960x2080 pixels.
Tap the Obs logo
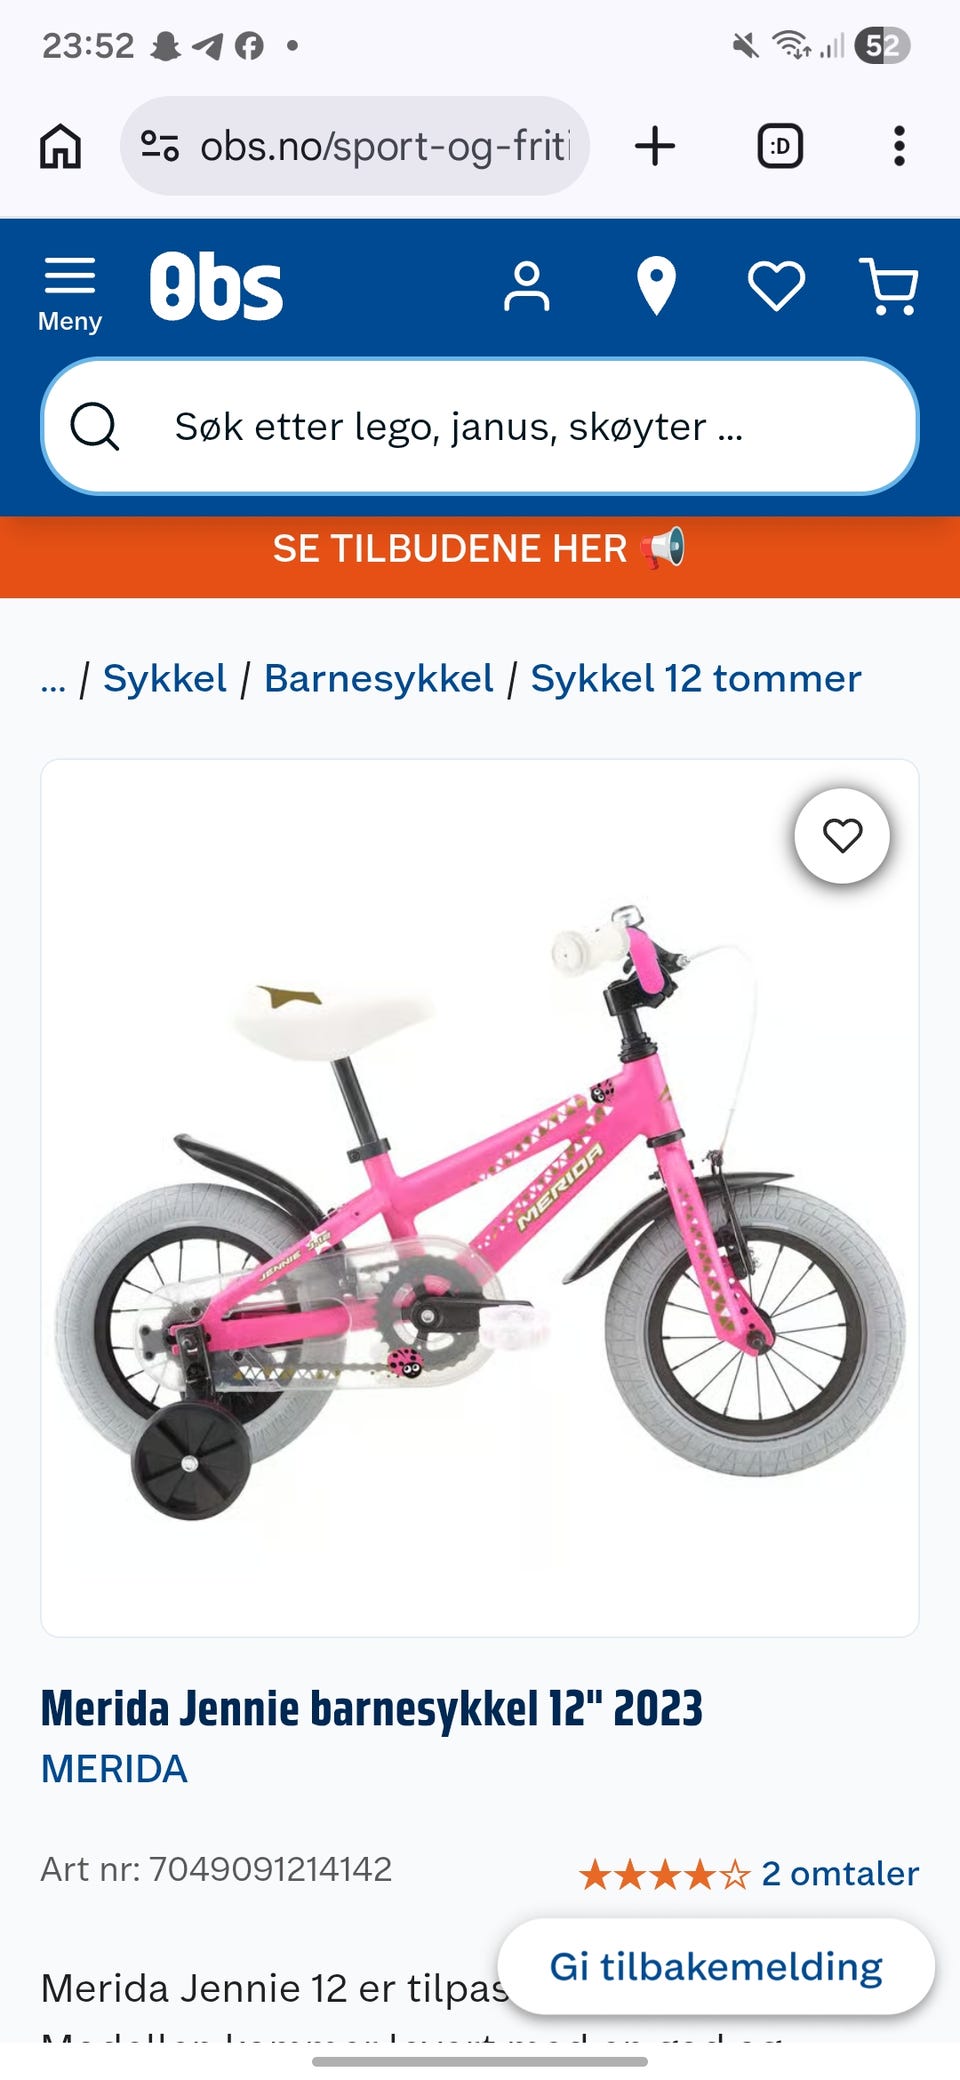pos(216,287)
